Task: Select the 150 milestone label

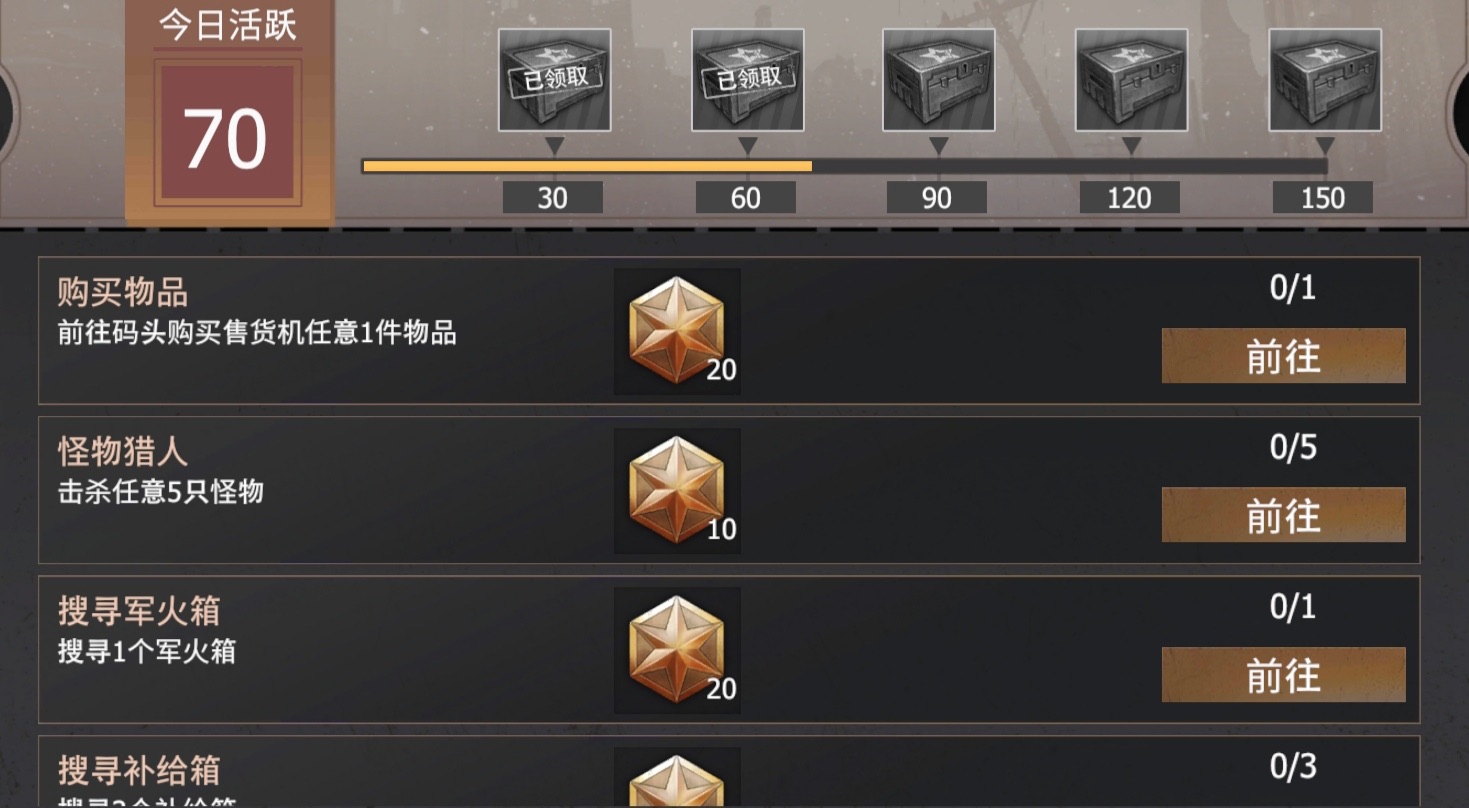Action: (x=1322, y=198)
